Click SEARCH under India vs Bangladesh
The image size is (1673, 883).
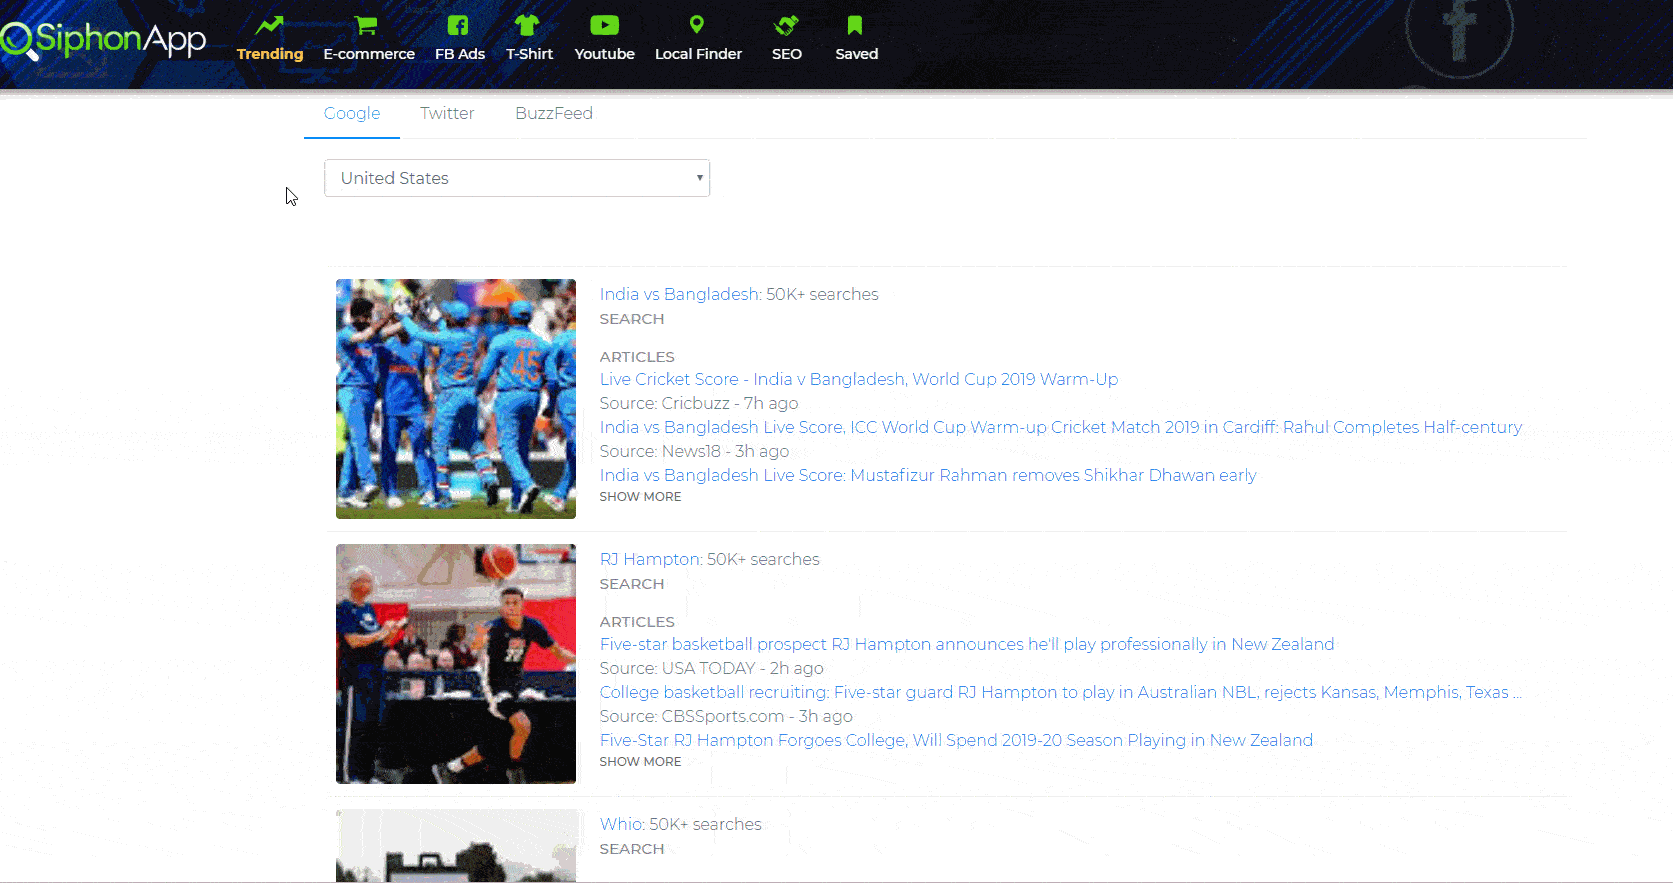(632, 319)
